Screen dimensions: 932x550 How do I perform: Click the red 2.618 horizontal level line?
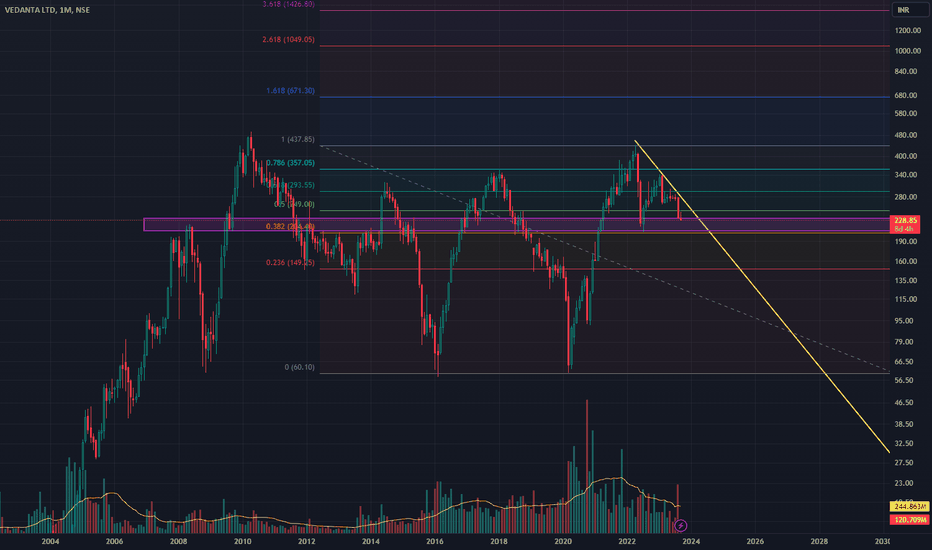[604, 46]
